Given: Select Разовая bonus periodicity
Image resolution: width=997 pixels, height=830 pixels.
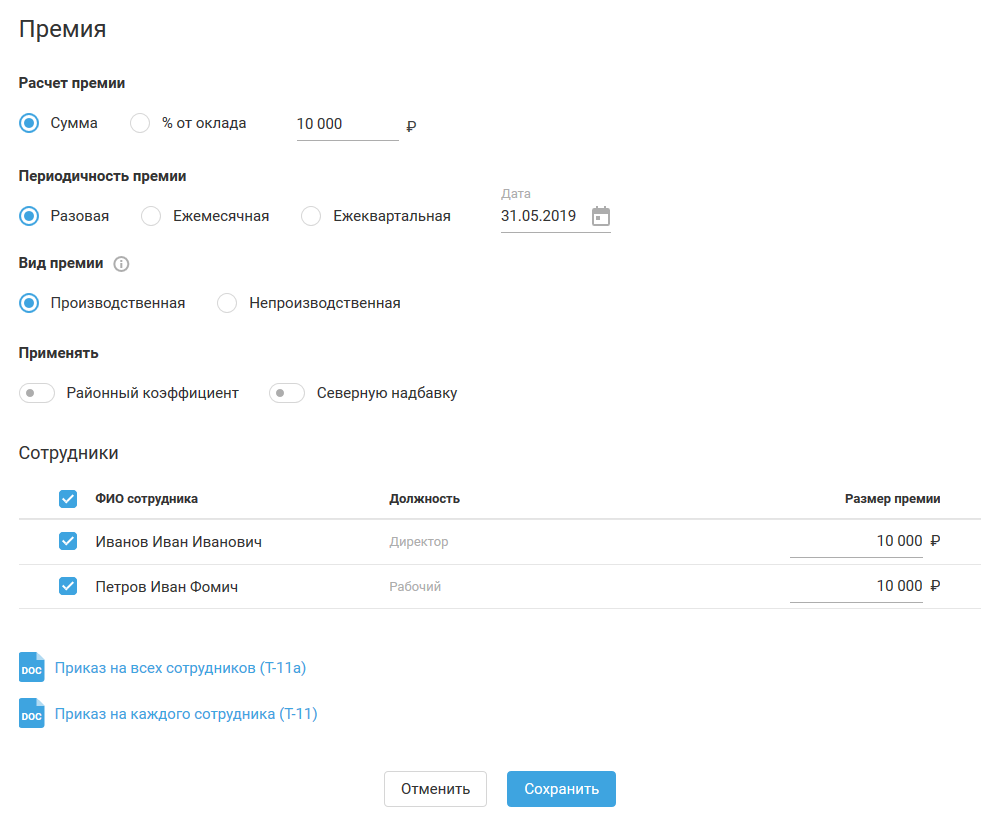Looking at the screenshot, I should 29,216.
